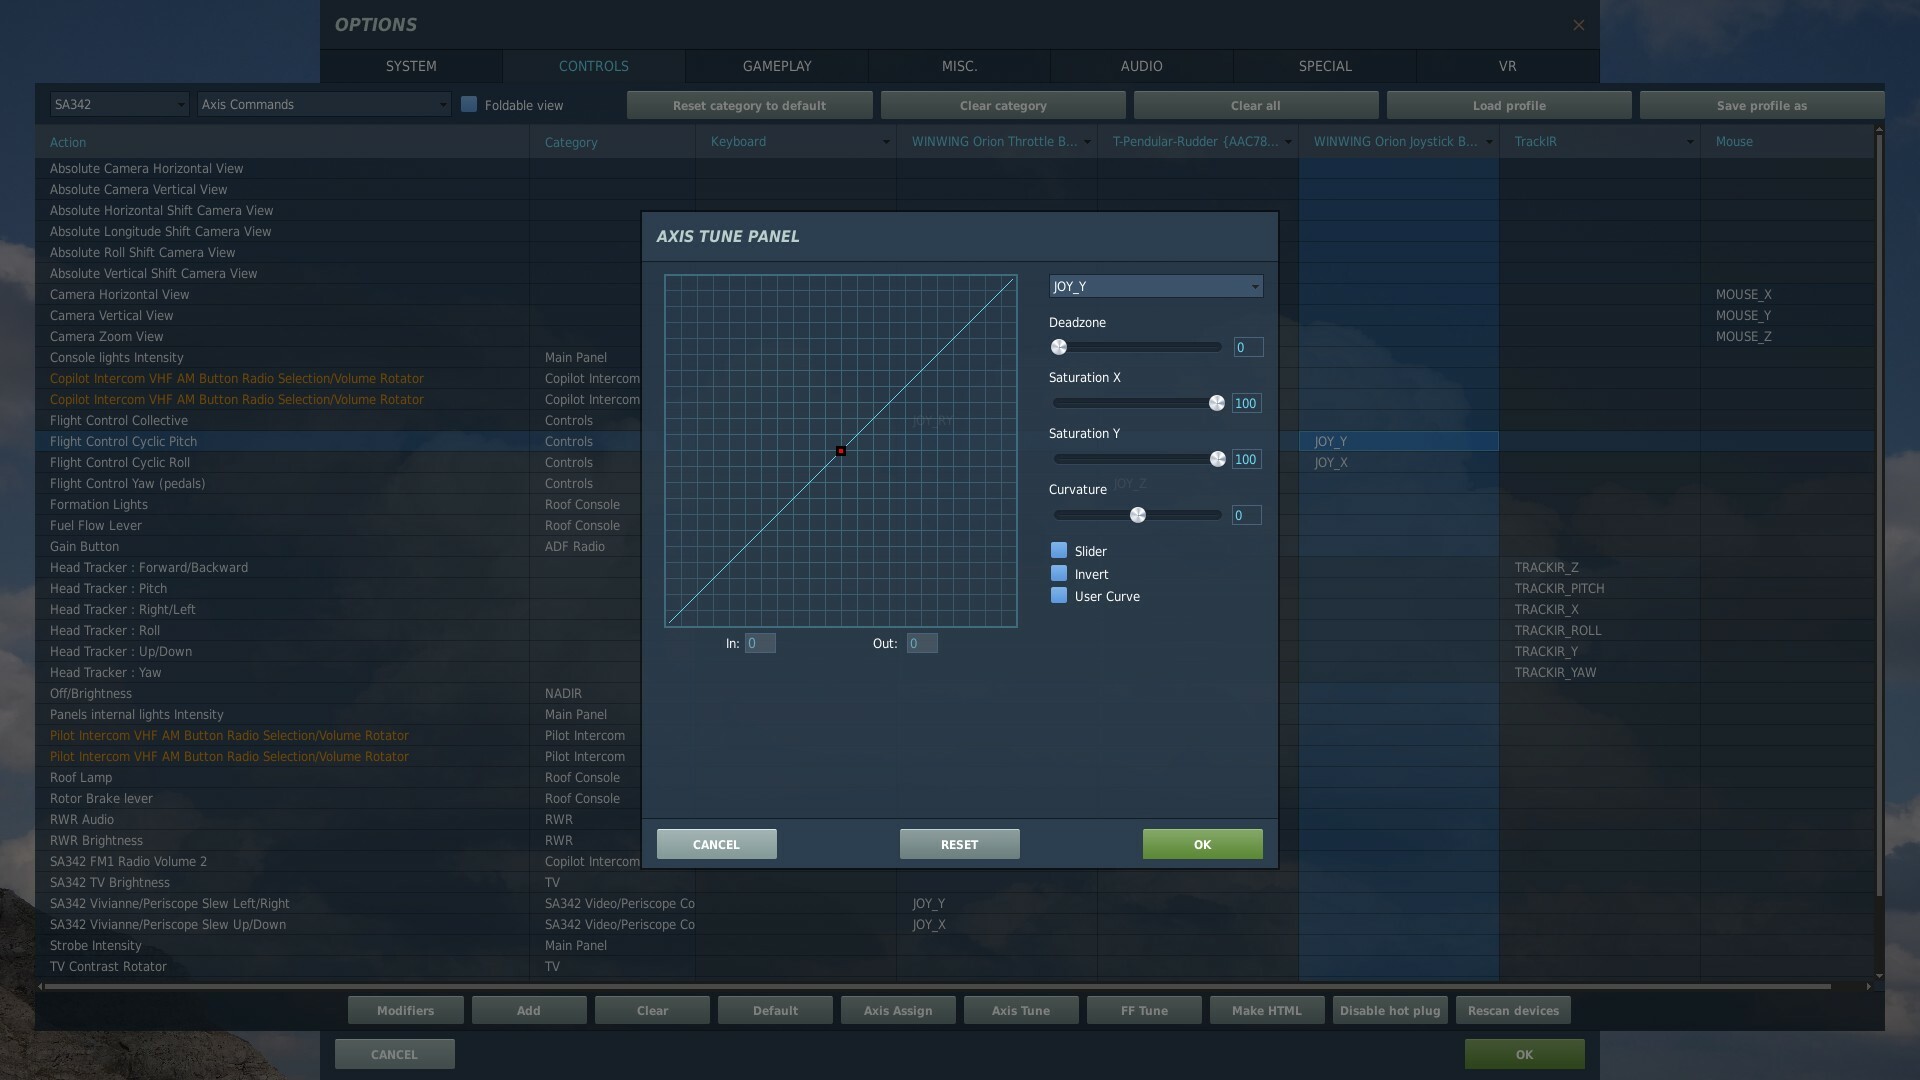Close the Options window with the X icon
Screen dimensions: 1920x1080
tap(1578, 25)
